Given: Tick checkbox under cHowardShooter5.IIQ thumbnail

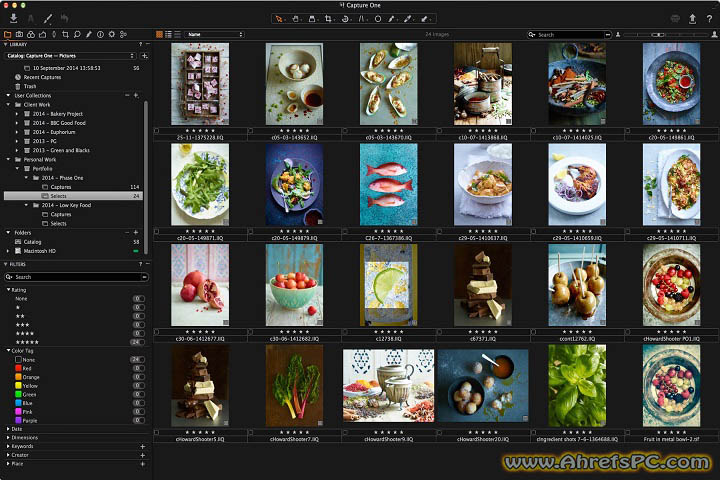Looking at the screenshot, I should (x=157, y=432).
